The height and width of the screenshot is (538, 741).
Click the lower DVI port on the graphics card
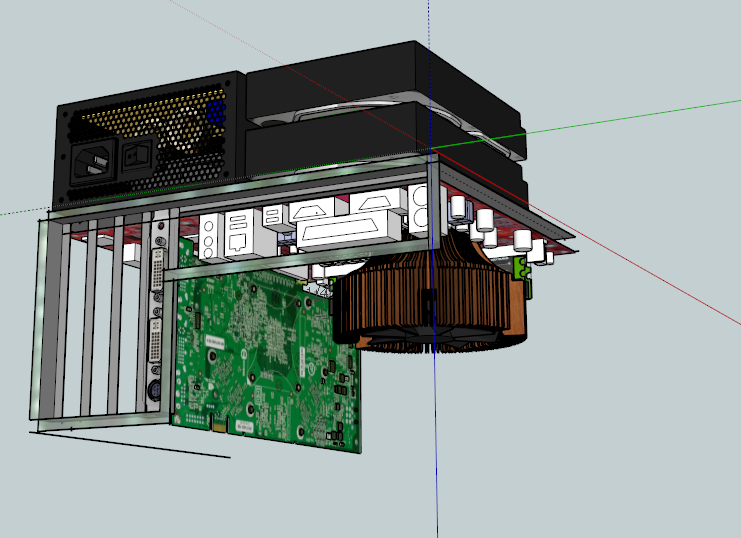(157, 339)
